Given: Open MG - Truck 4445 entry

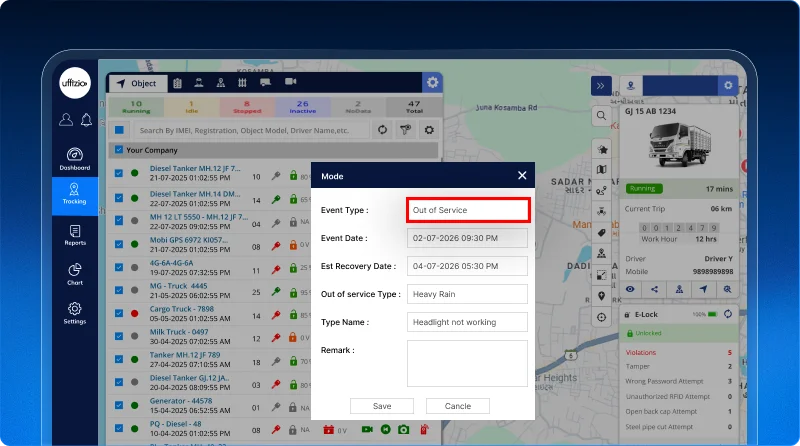Looking at the screenshot, I should (179, 286).
